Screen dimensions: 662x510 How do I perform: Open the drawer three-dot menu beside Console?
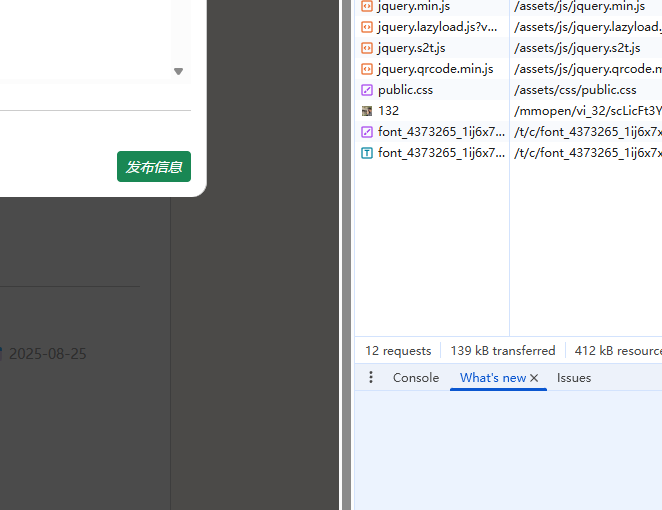tap(371, 378)
